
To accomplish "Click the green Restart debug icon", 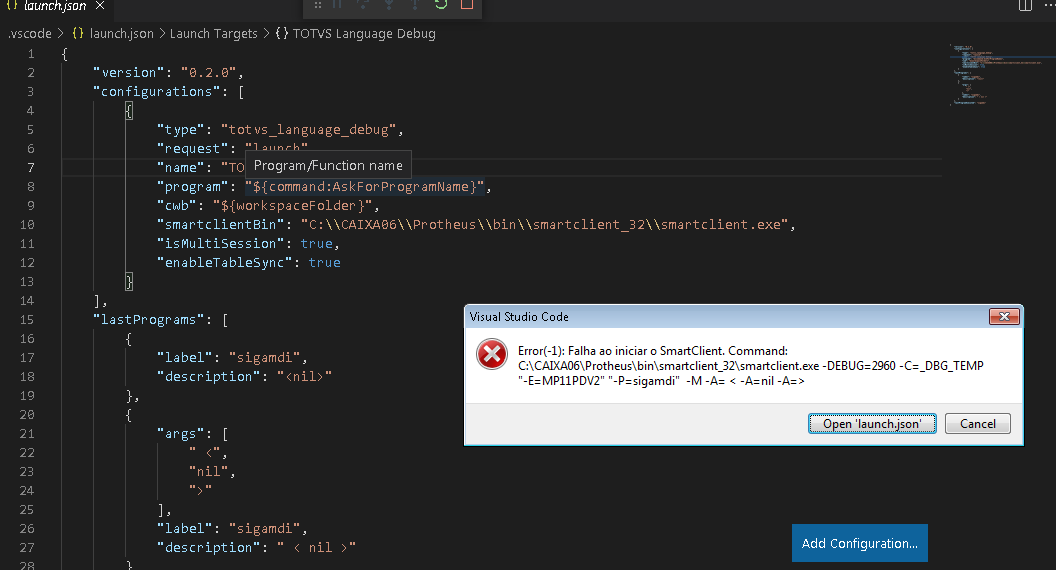I will pos(440,4).
